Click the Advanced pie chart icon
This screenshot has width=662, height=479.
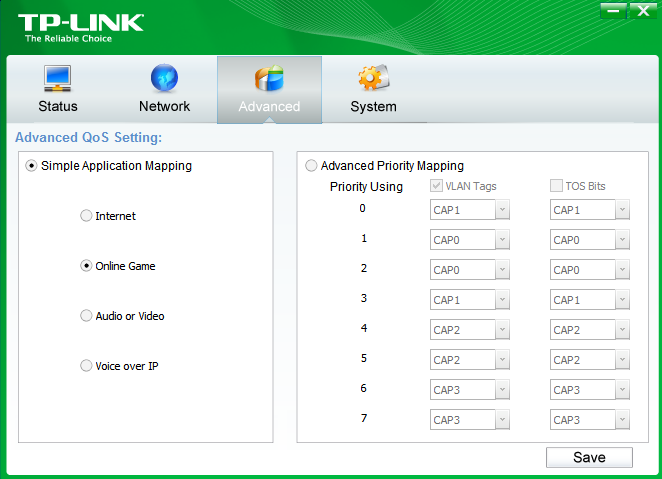(x=269, y=78)
